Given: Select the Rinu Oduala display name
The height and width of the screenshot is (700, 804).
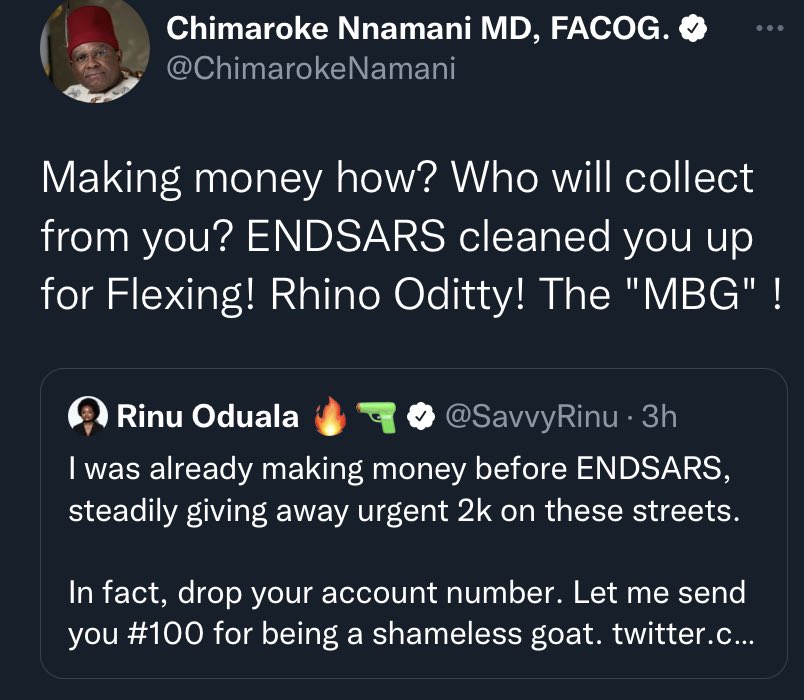Looking at the screenshot, I should pyautogui.click(x=208, y=416).
